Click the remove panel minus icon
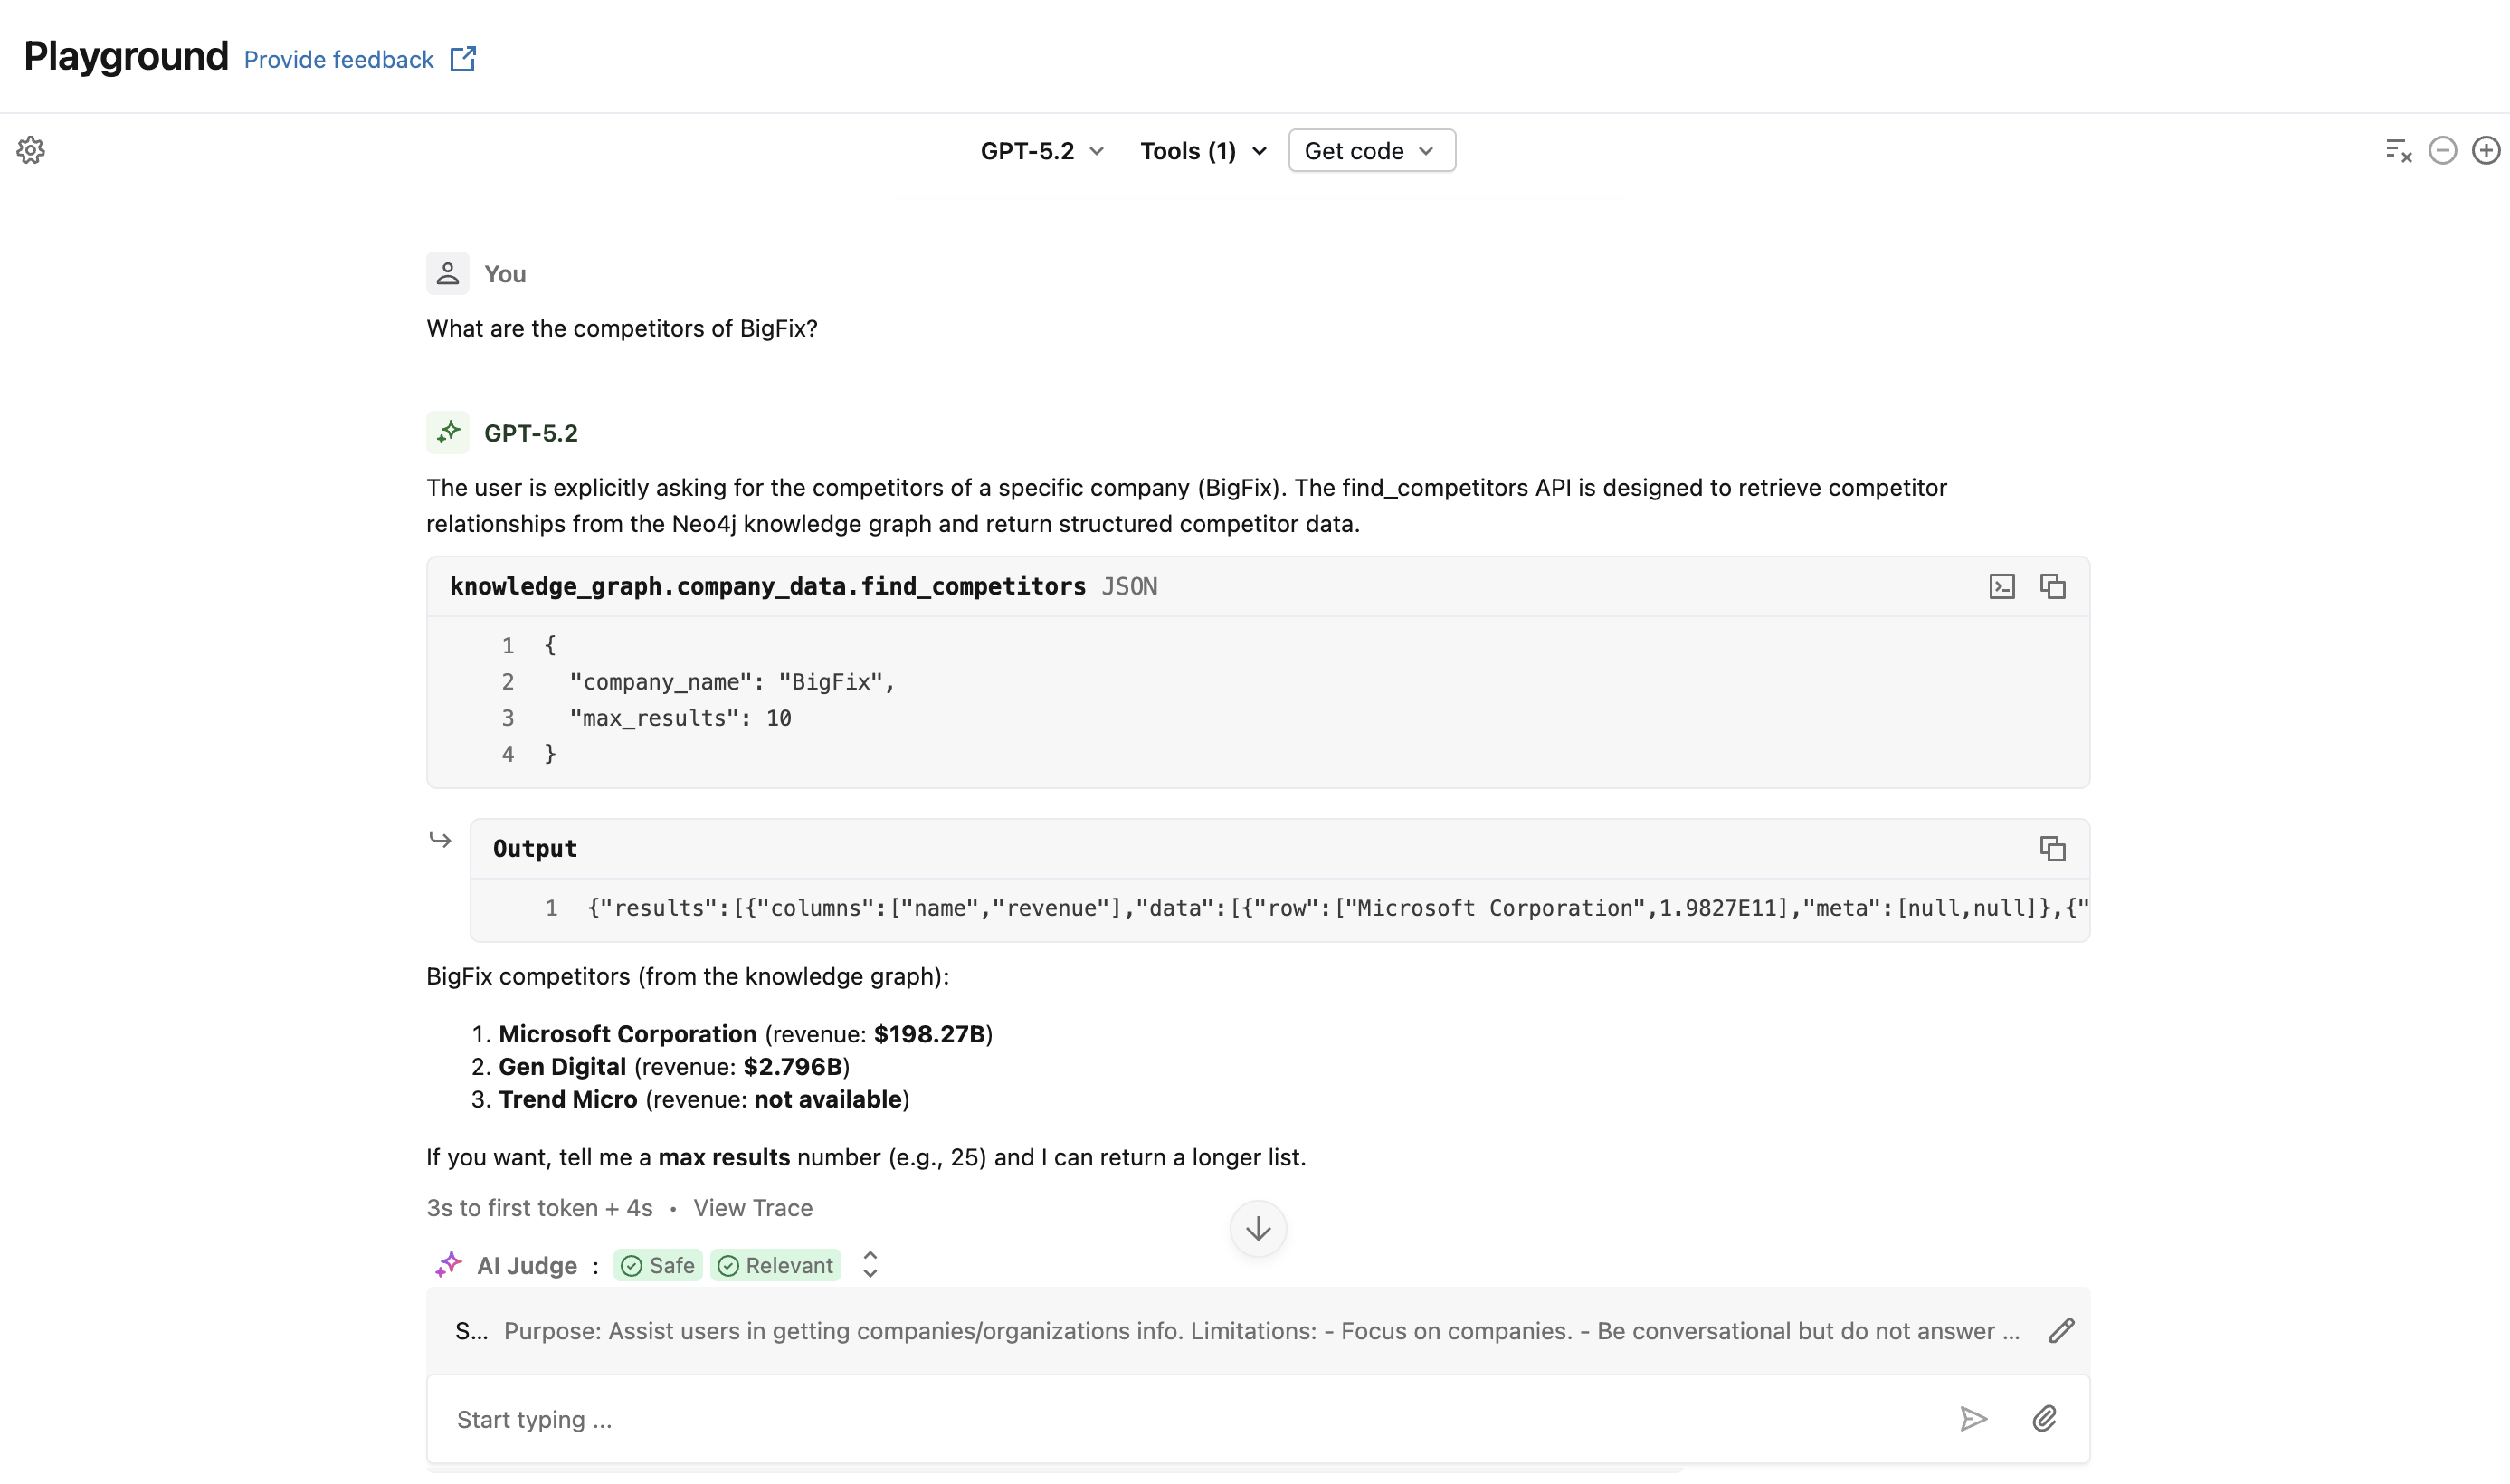Image resolution: width=2510 pixels, height=1484 pixels. pos(2442,150)
